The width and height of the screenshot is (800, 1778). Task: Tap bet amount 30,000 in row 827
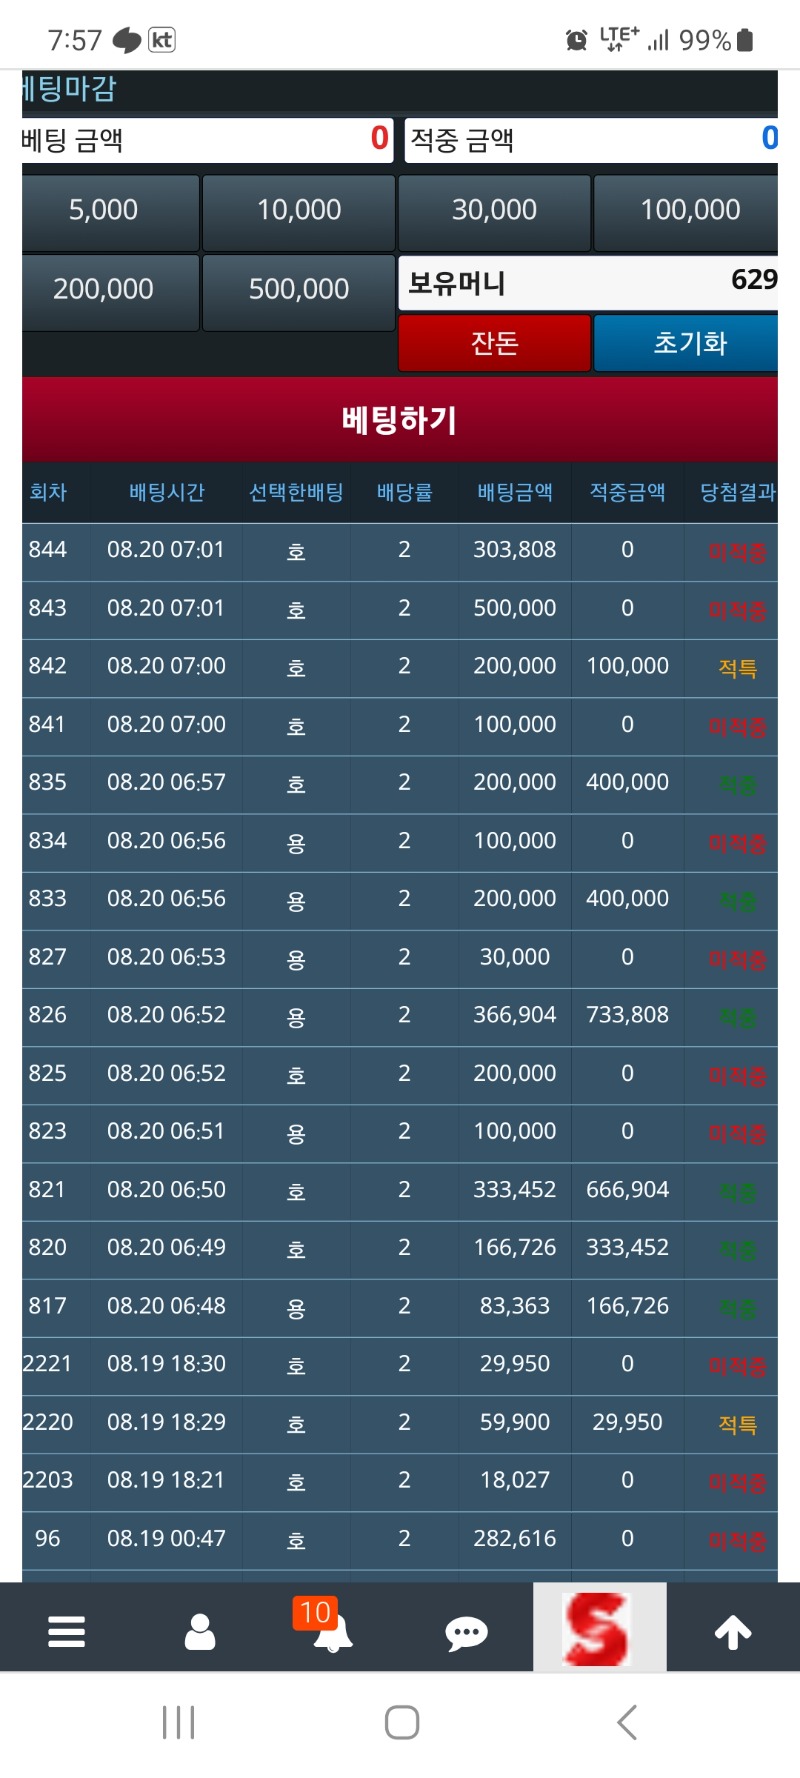coord(515,957)
